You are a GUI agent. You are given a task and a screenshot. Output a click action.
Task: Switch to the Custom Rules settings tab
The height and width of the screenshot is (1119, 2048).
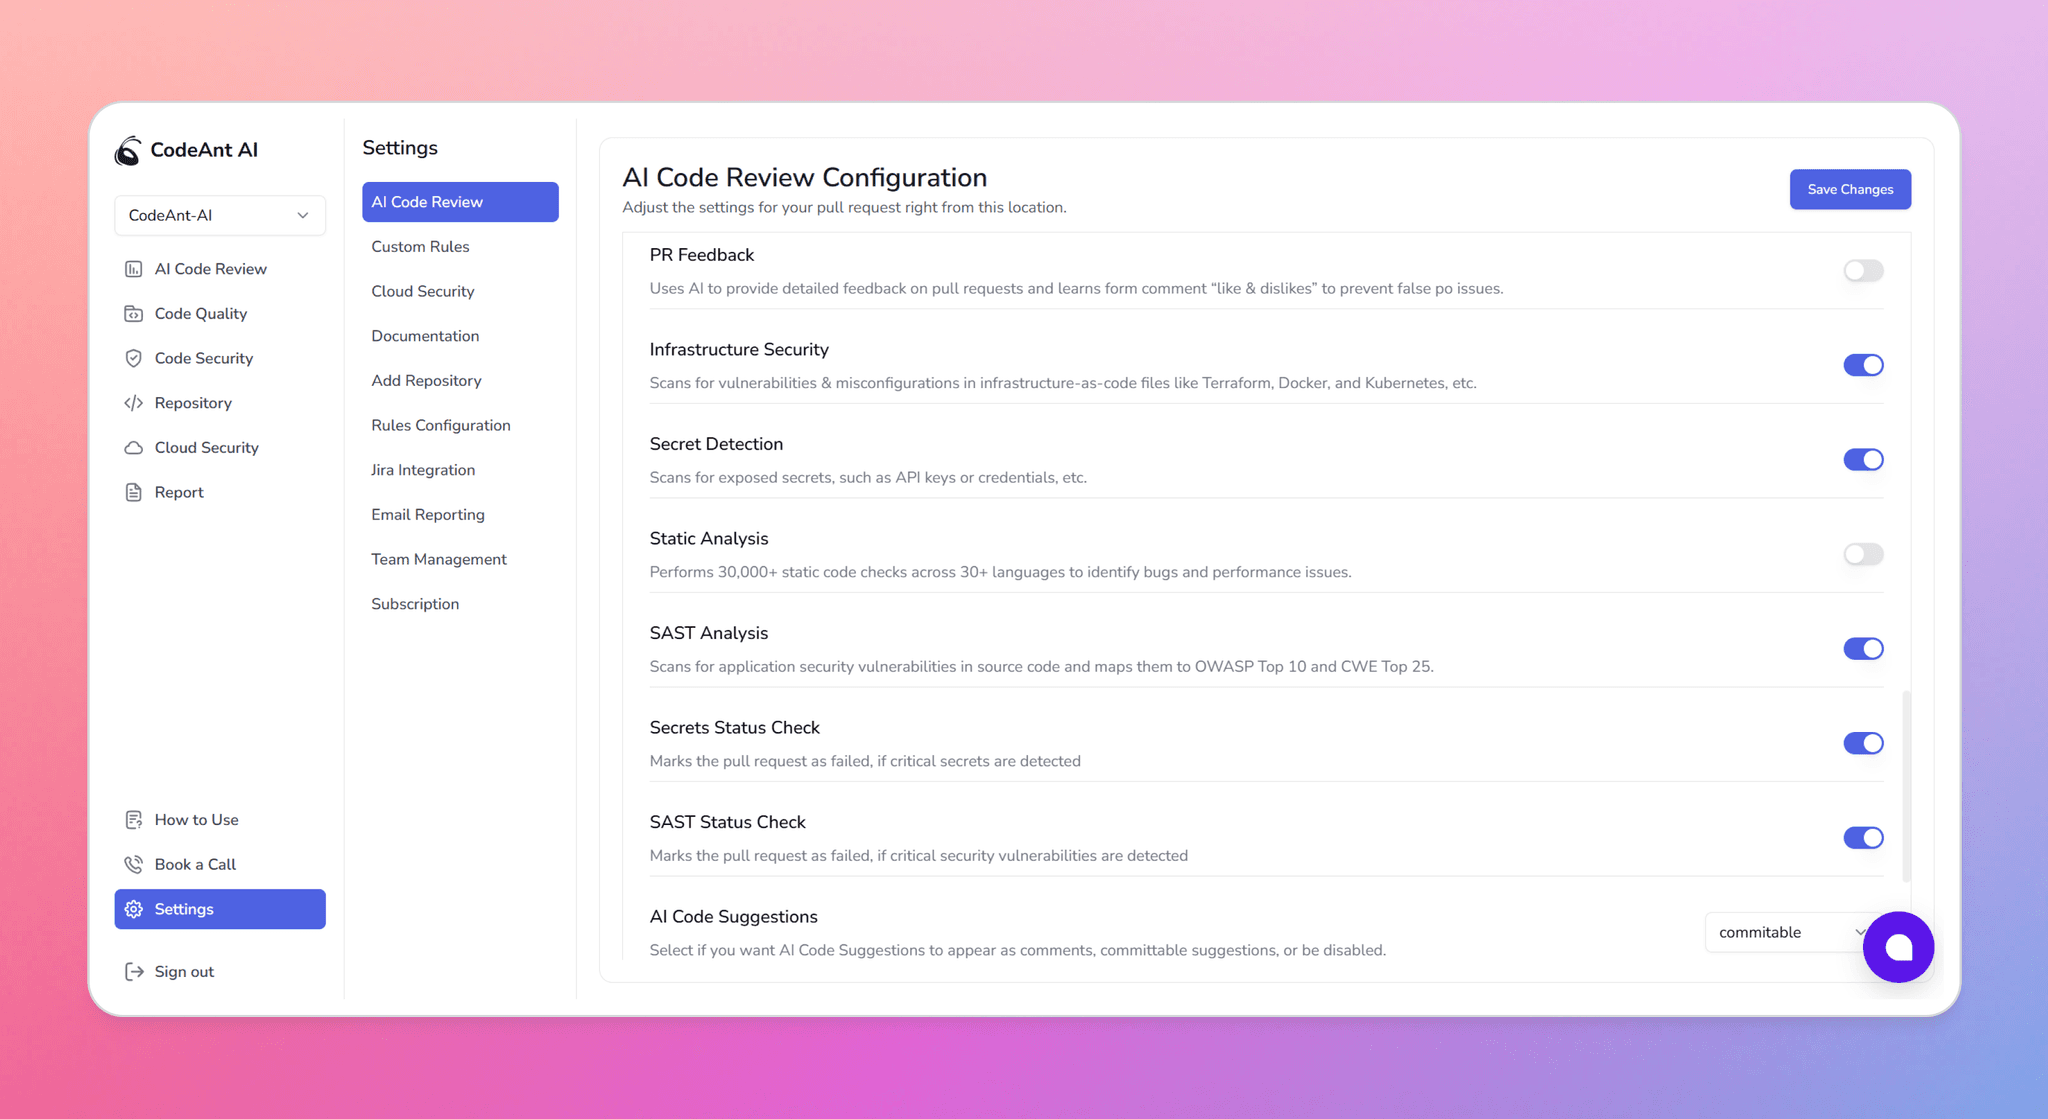tap(420, 246)
